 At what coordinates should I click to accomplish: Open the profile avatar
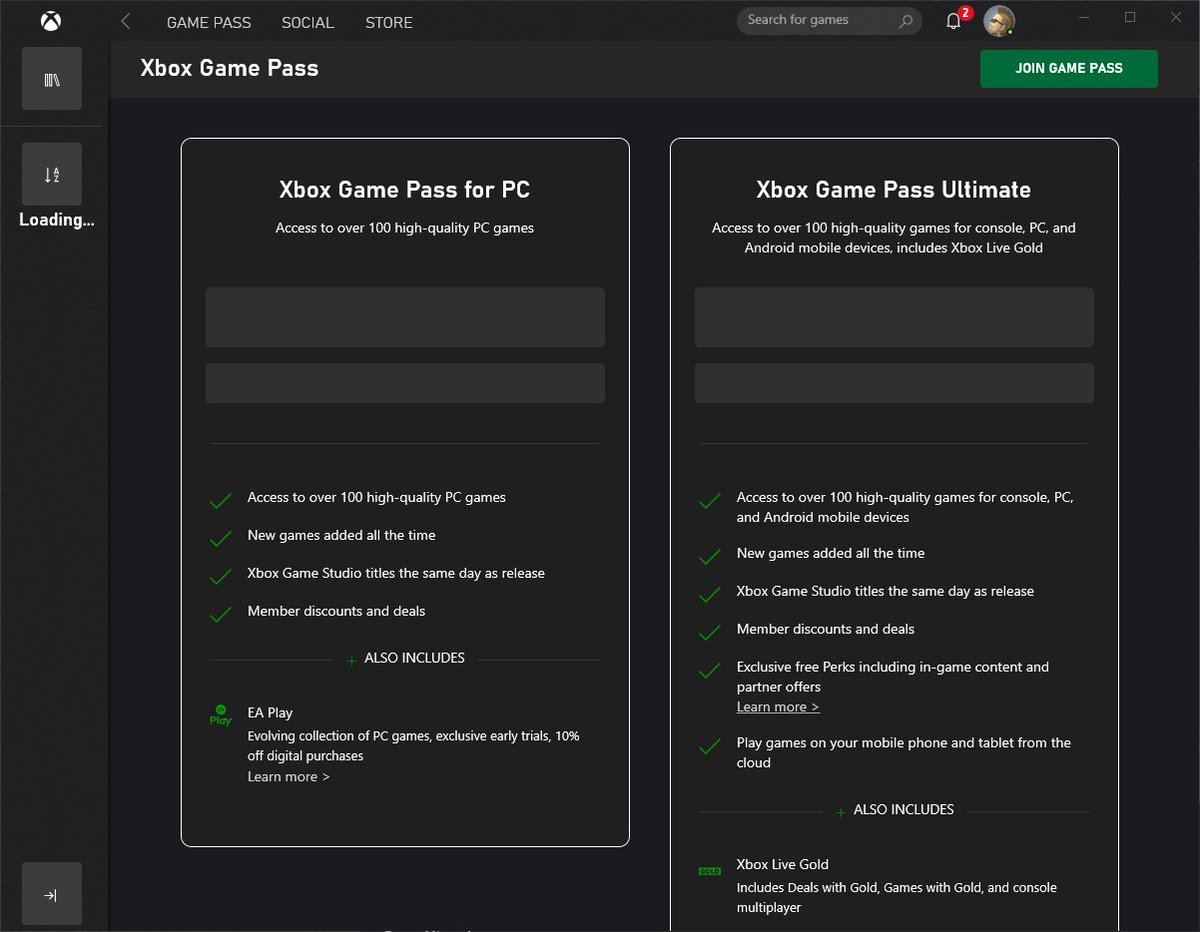(x=999, y=20)
